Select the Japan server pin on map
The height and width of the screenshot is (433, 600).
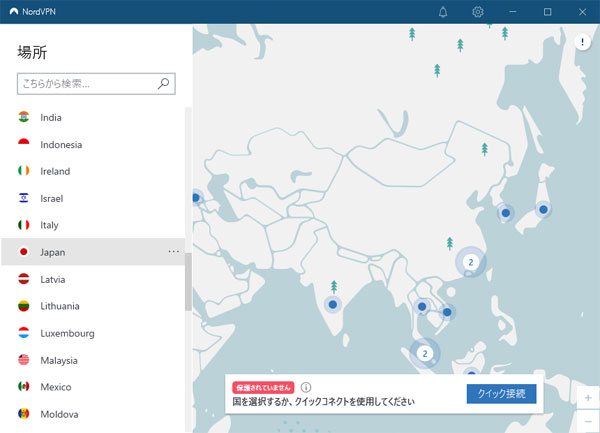[x=543, y=210]
